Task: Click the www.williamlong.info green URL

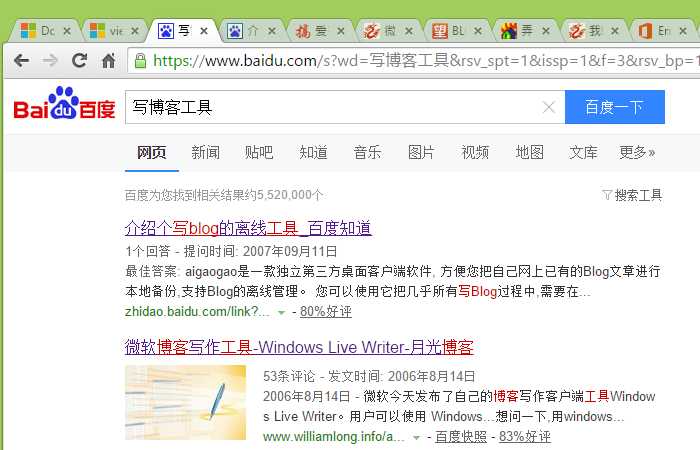Action: point(334,436)
